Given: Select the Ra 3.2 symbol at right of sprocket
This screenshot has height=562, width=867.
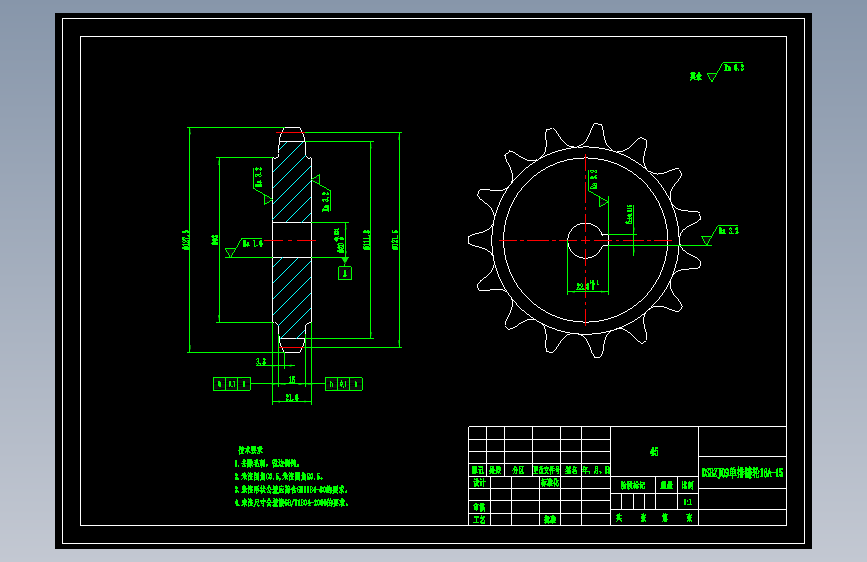Looking at the screenshot, I should point(720,235).
